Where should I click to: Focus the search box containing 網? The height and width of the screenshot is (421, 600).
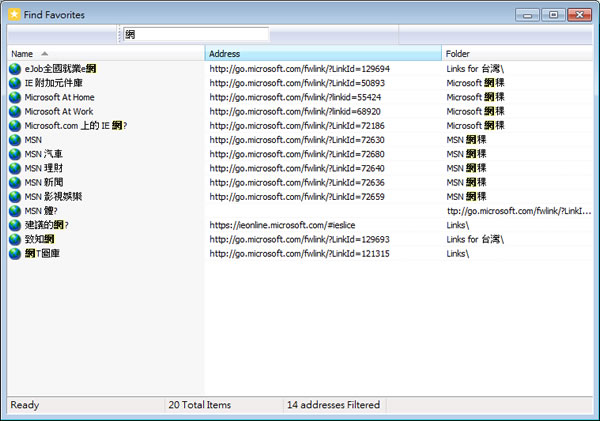[x=196, y=34]
